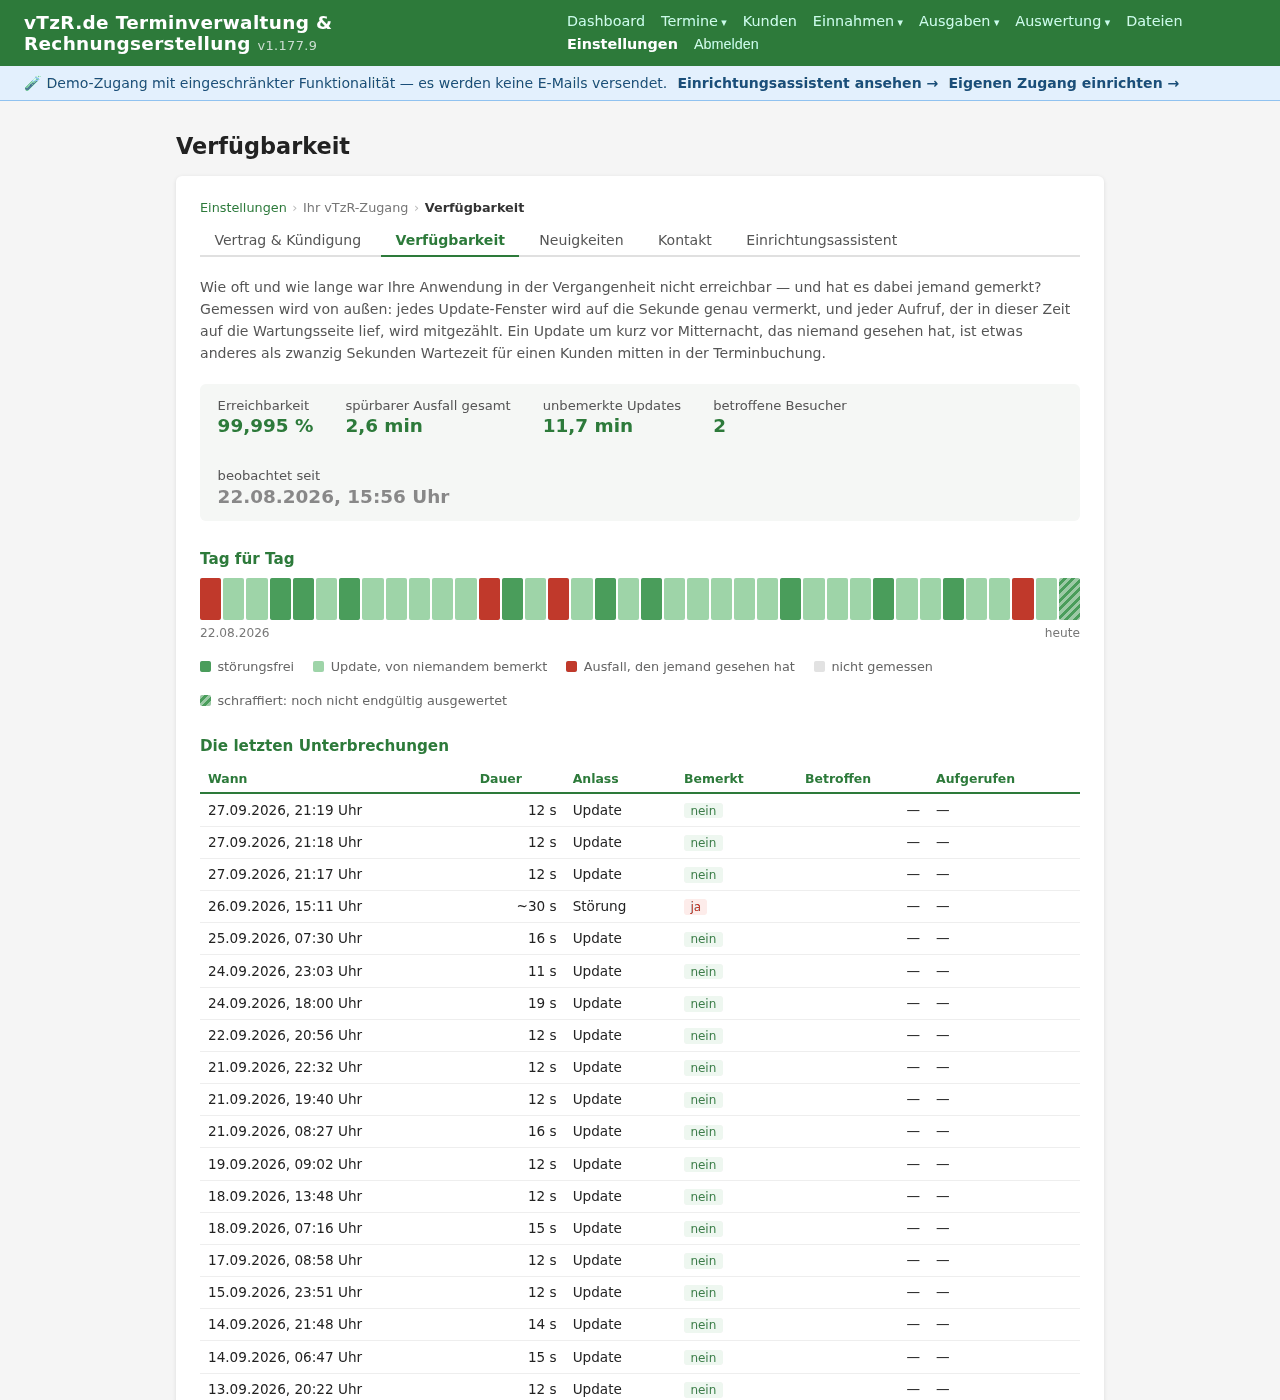Click Ihr vTzR-Zugang in the breadcrumb
1280x1400 pixels.
pyautogui.click(x=356, y=208)
